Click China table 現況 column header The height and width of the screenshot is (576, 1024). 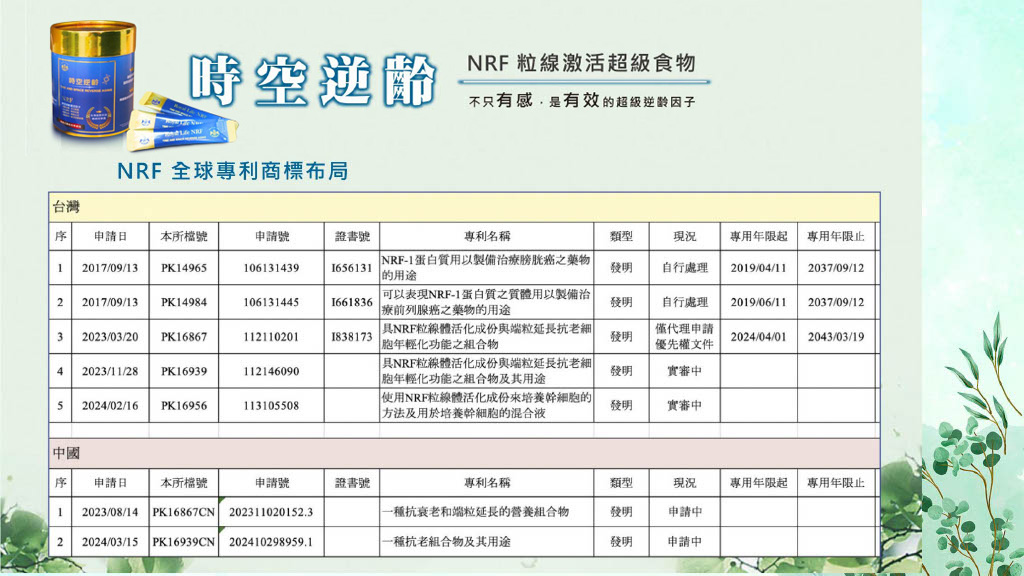[x=684, y=483]
